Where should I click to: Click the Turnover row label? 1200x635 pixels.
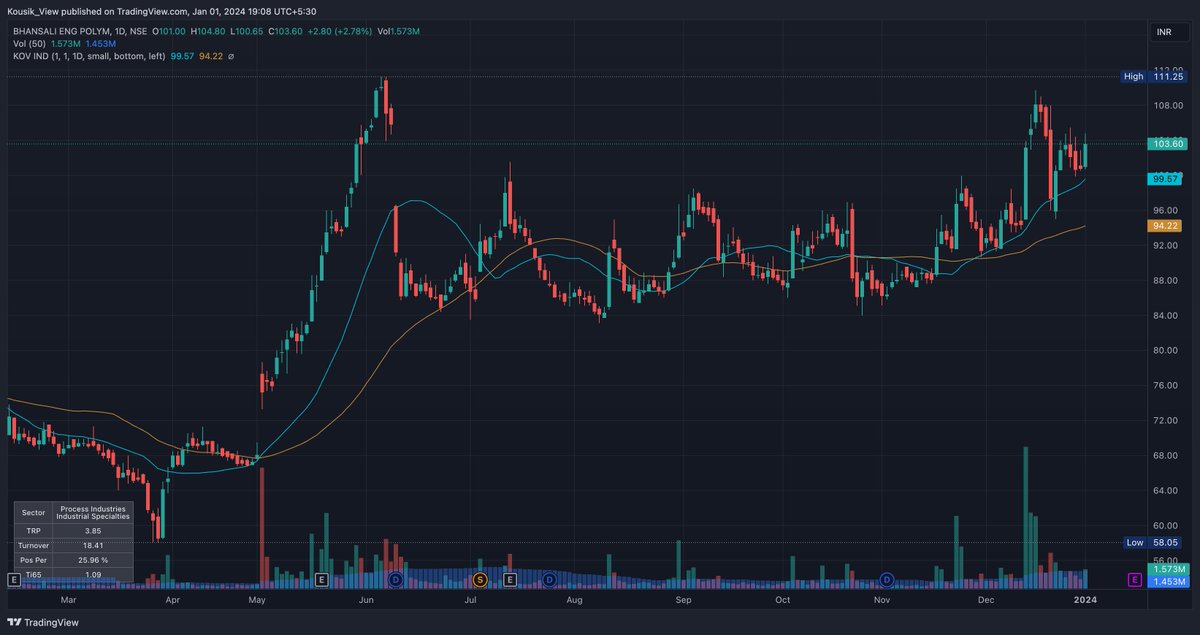[33, 545]
